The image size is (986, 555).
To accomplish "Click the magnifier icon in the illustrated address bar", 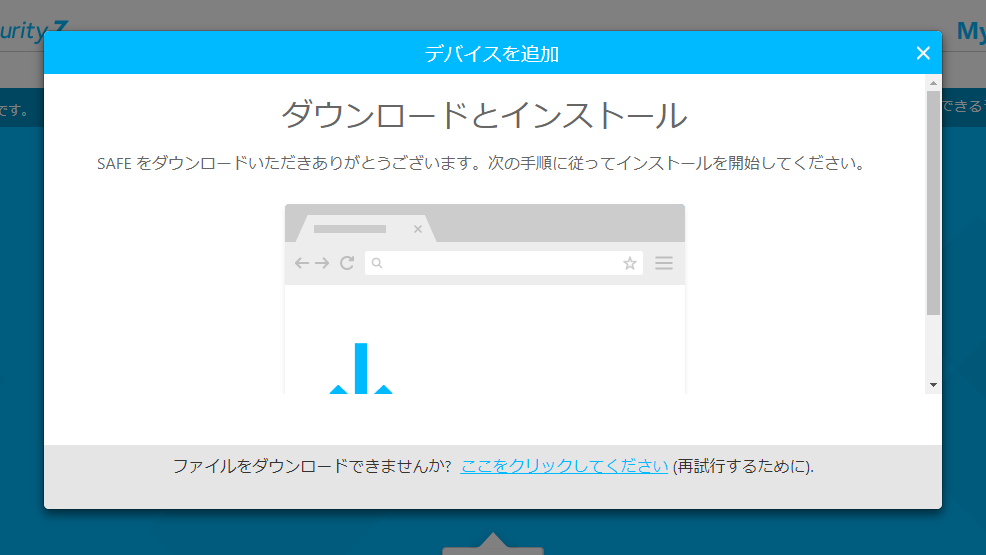I will 377,264.
